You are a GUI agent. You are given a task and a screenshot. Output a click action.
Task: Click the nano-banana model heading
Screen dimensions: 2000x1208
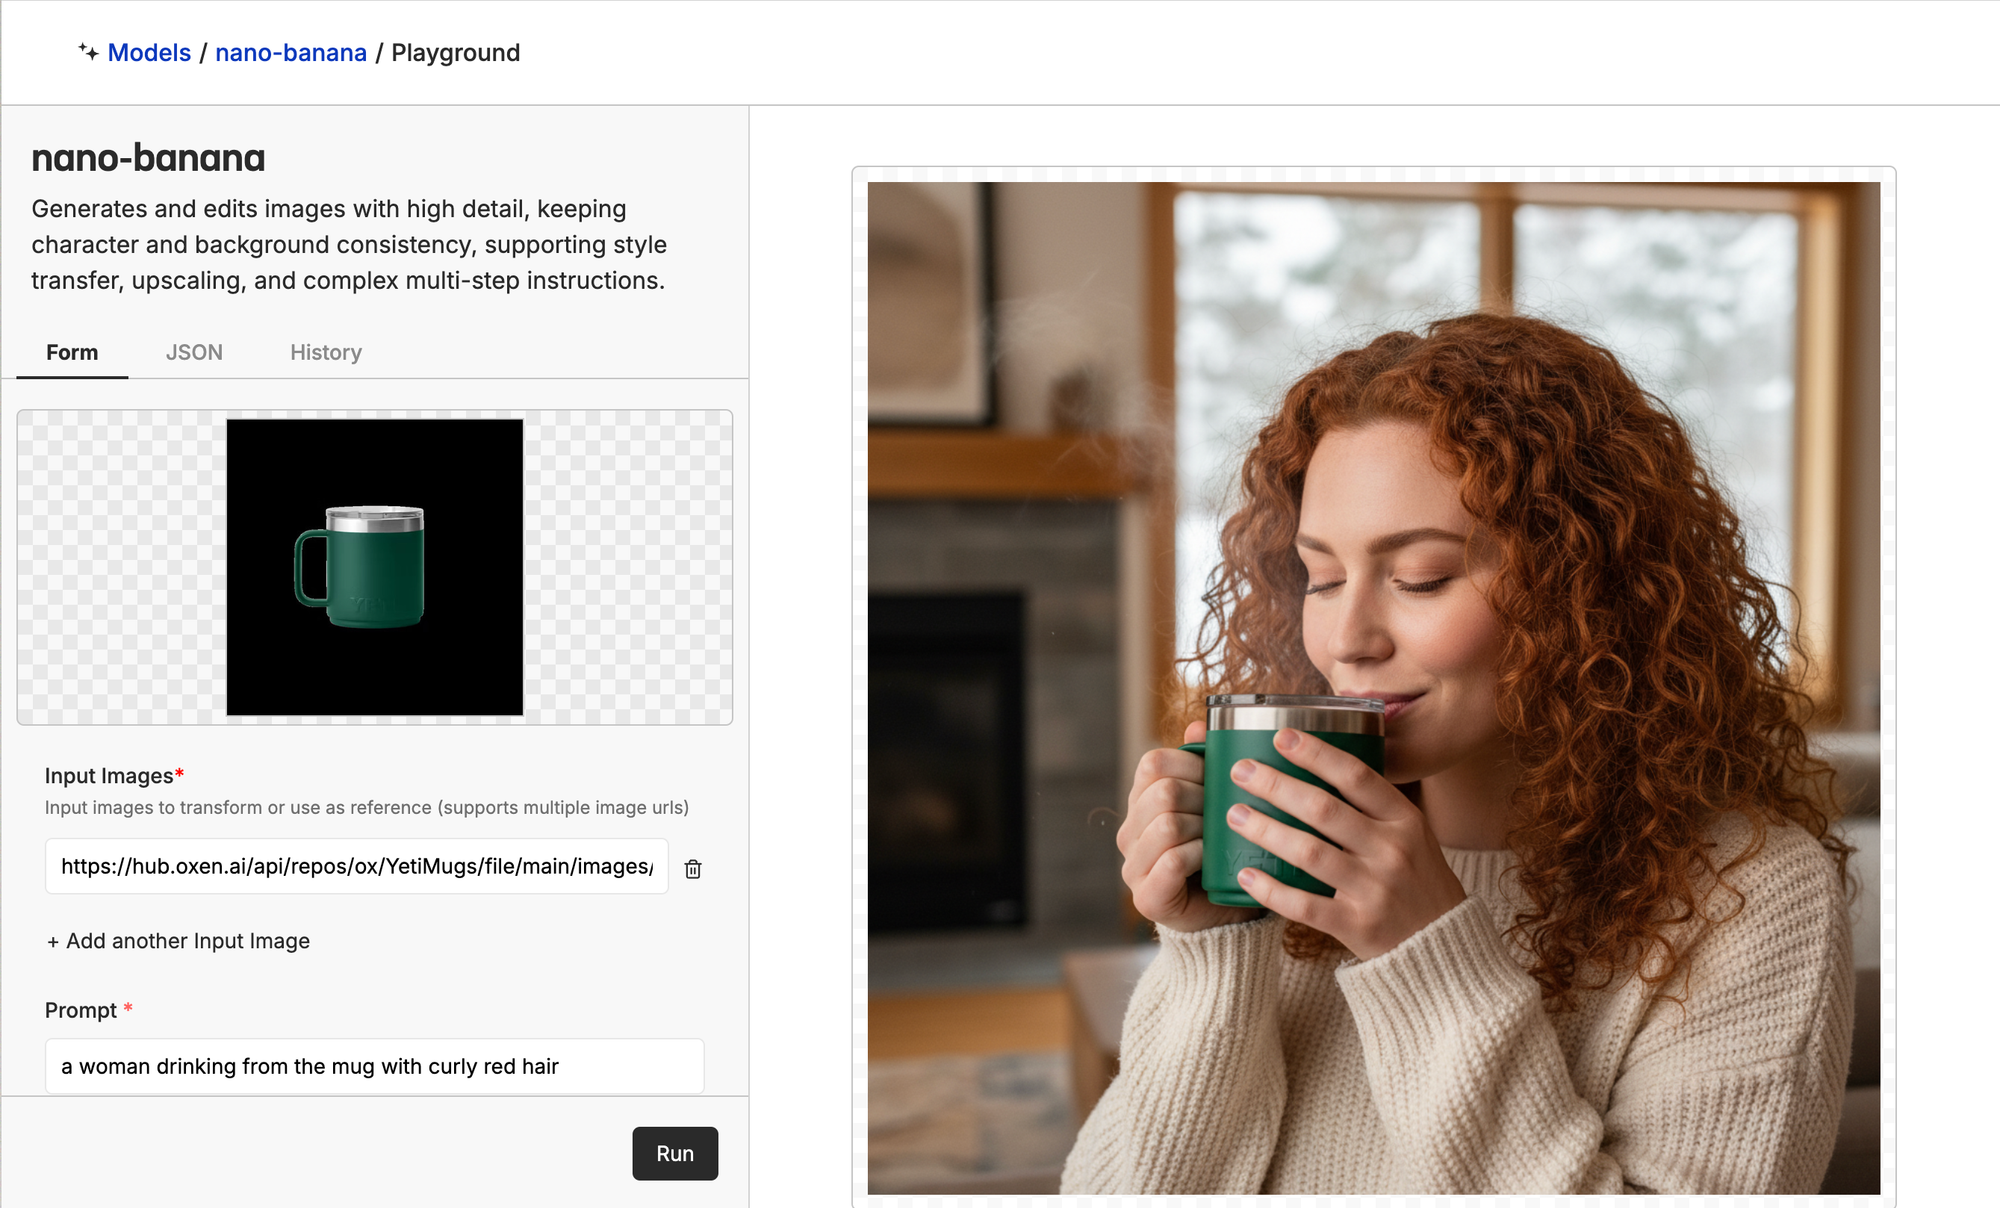[x=148, y=158]
